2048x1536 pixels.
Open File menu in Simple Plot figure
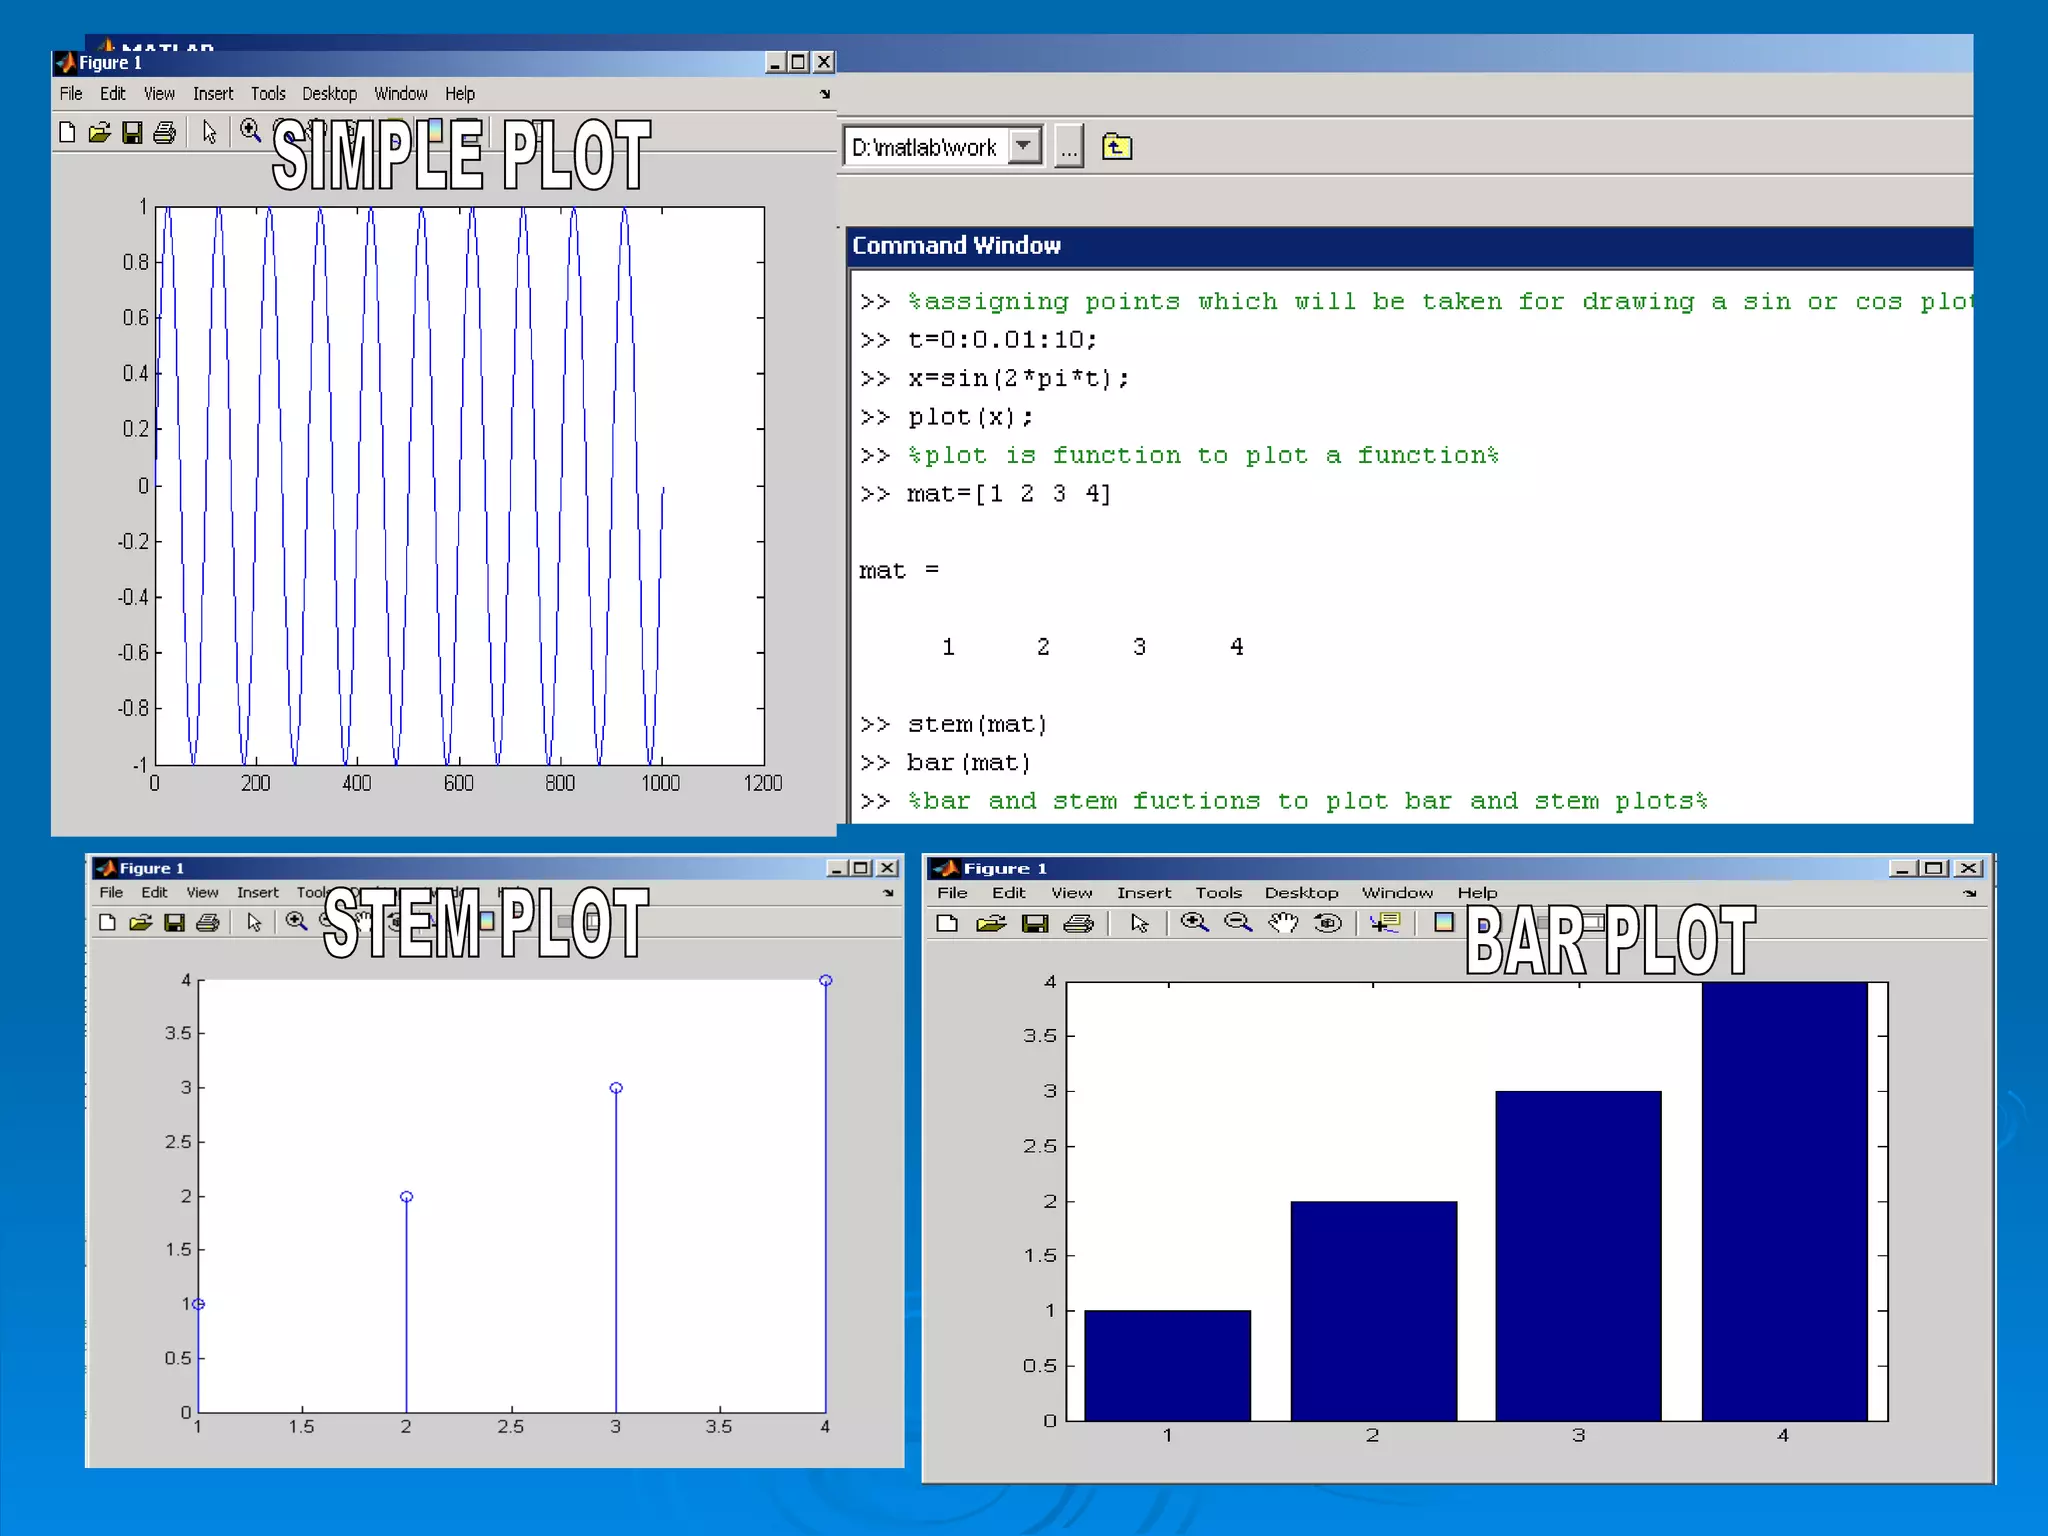tap(71, 94)
